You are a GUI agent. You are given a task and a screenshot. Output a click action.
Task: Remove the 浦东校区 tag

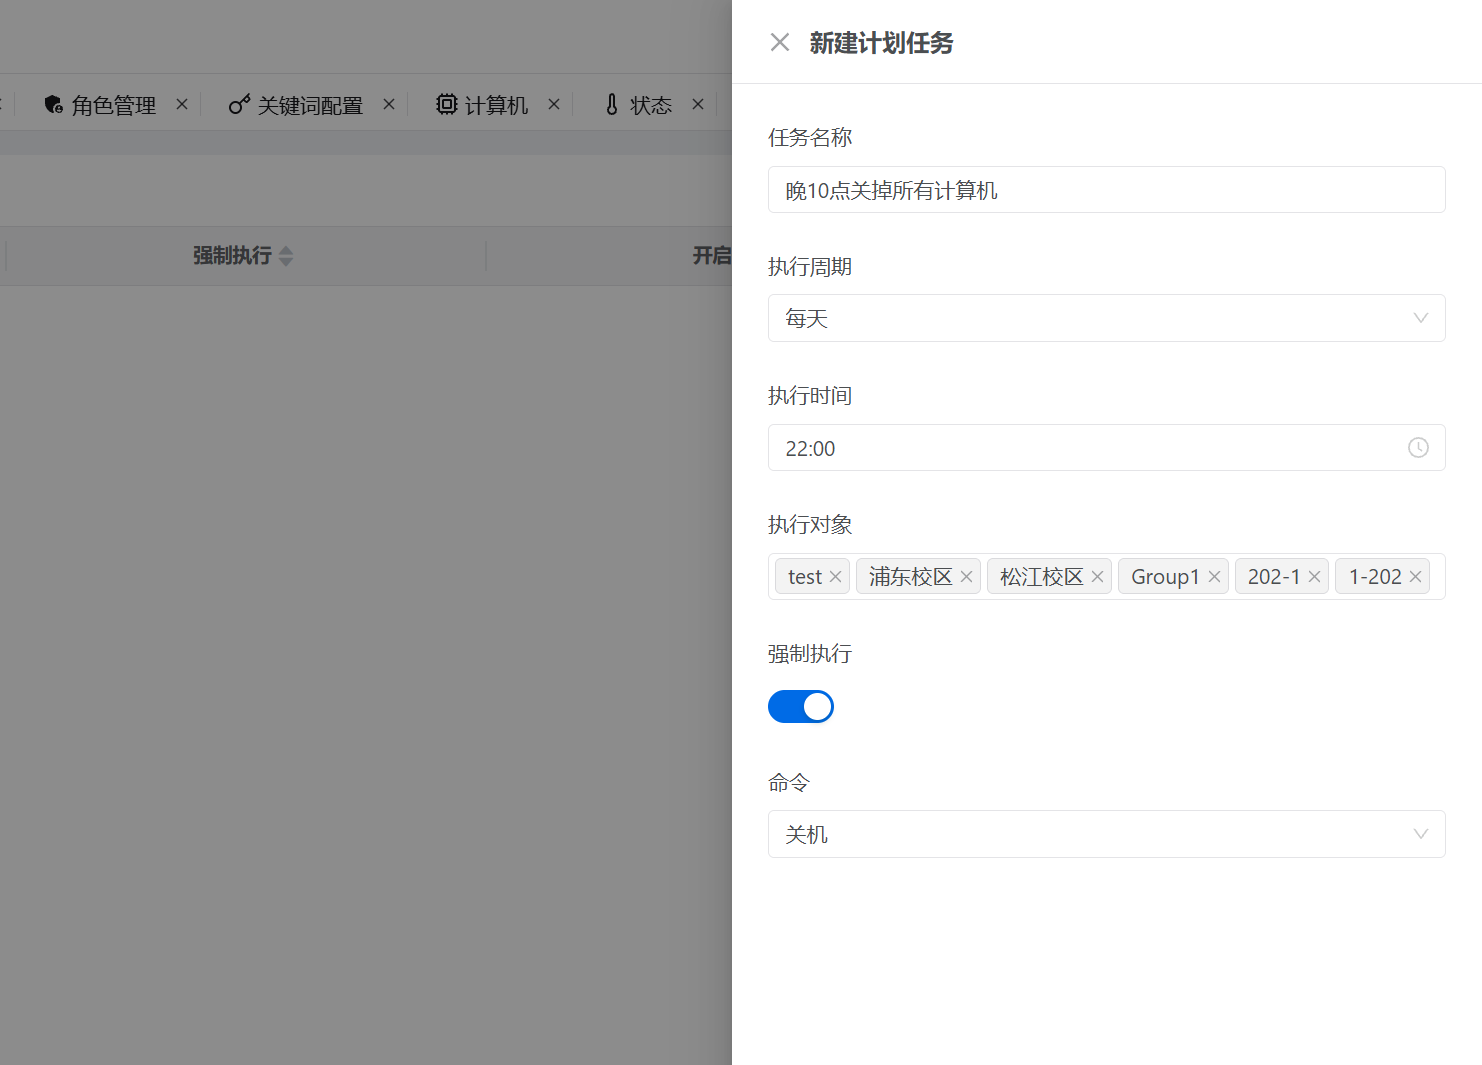pos(966,576)
